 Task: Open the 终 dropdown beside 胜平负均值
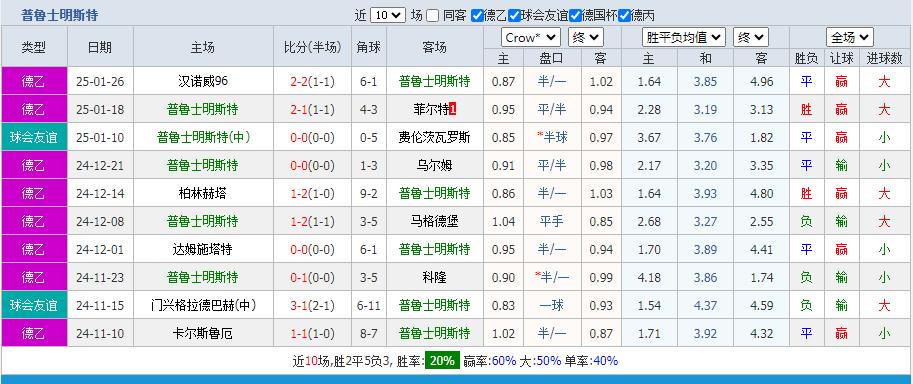click(751, 38)
